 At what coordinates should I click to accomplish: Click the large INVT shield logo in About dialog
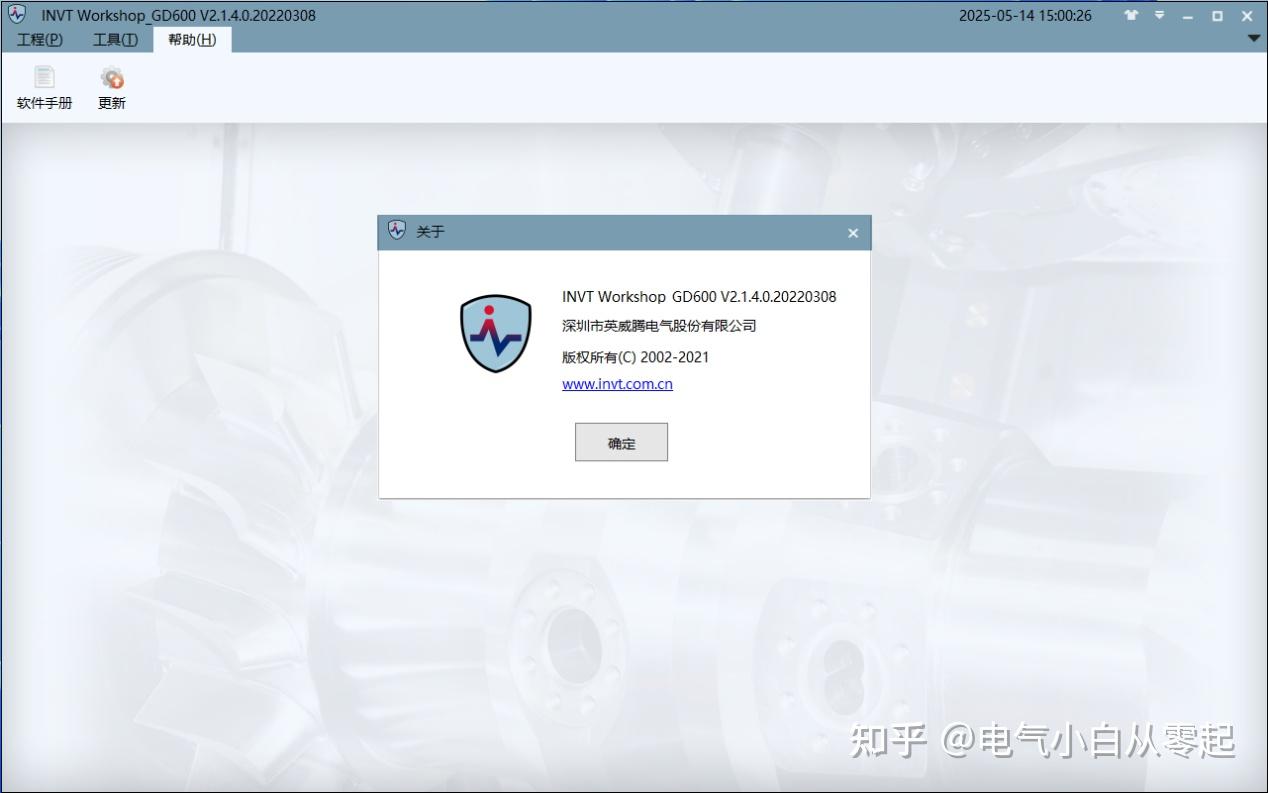[x=495, y=333]
